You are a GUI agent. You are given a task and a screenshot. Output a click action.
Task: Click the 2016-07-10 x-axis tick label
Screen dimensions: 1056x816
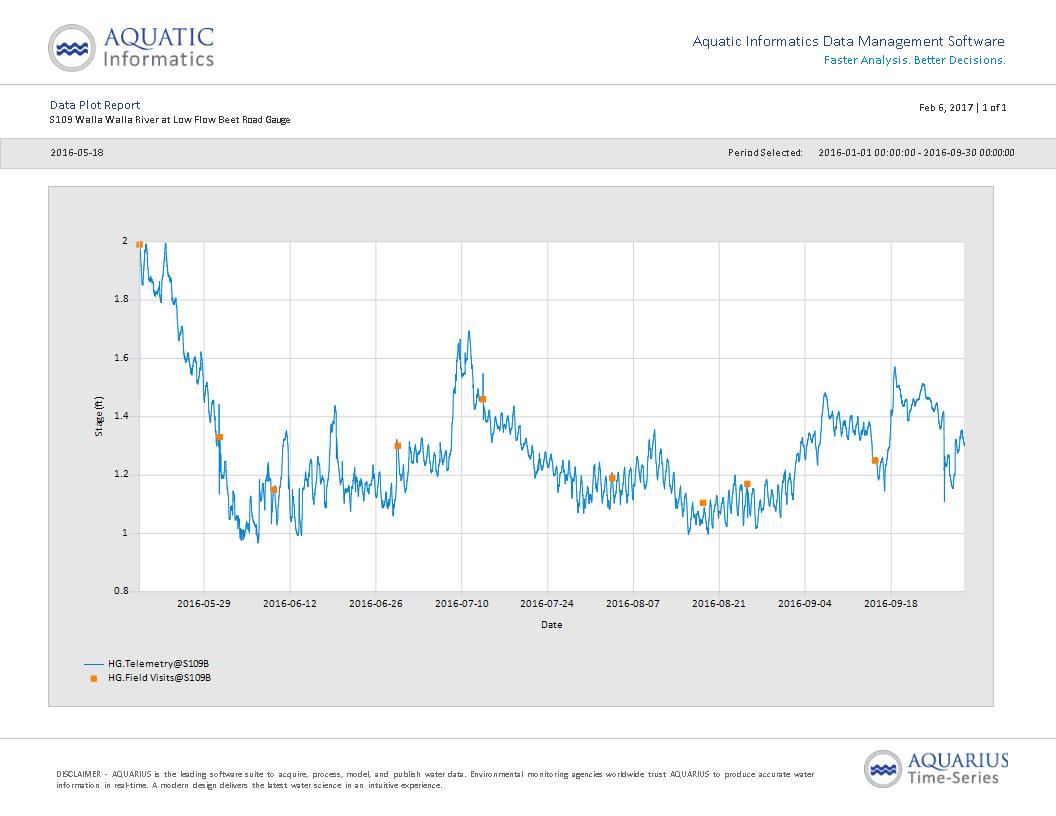(x=461, y=603)
